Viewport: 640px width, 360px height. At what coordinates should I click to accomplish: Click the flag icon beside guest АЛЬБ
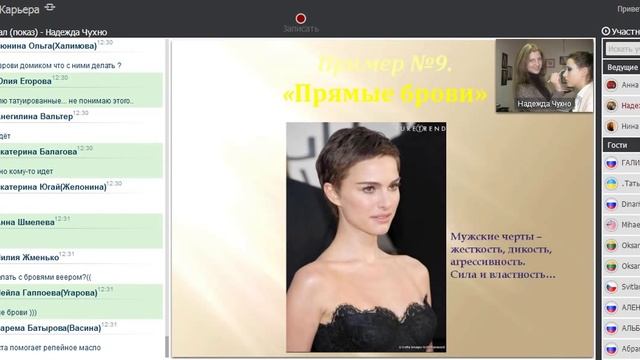pyautogui.click(x=611, y=328)
